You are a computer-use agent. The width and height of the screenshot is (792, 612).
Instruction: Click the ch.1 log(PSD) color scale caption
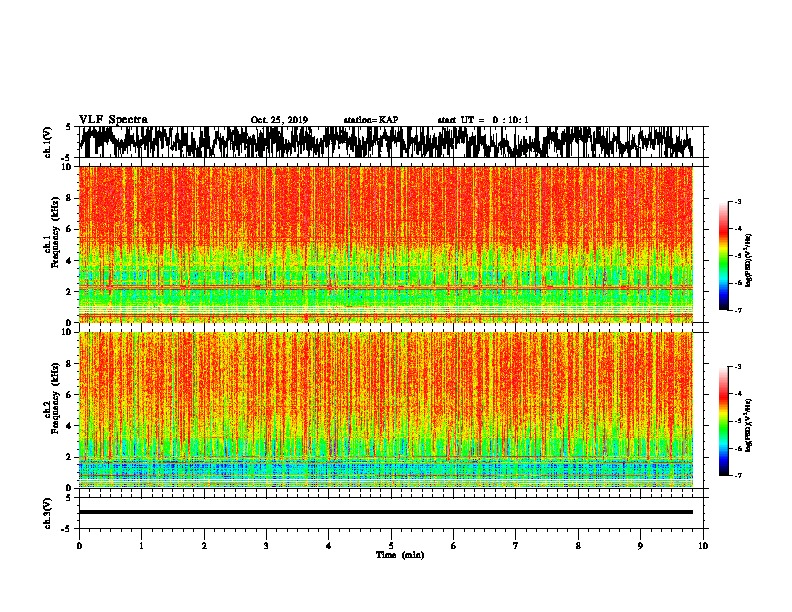[748, 260]
